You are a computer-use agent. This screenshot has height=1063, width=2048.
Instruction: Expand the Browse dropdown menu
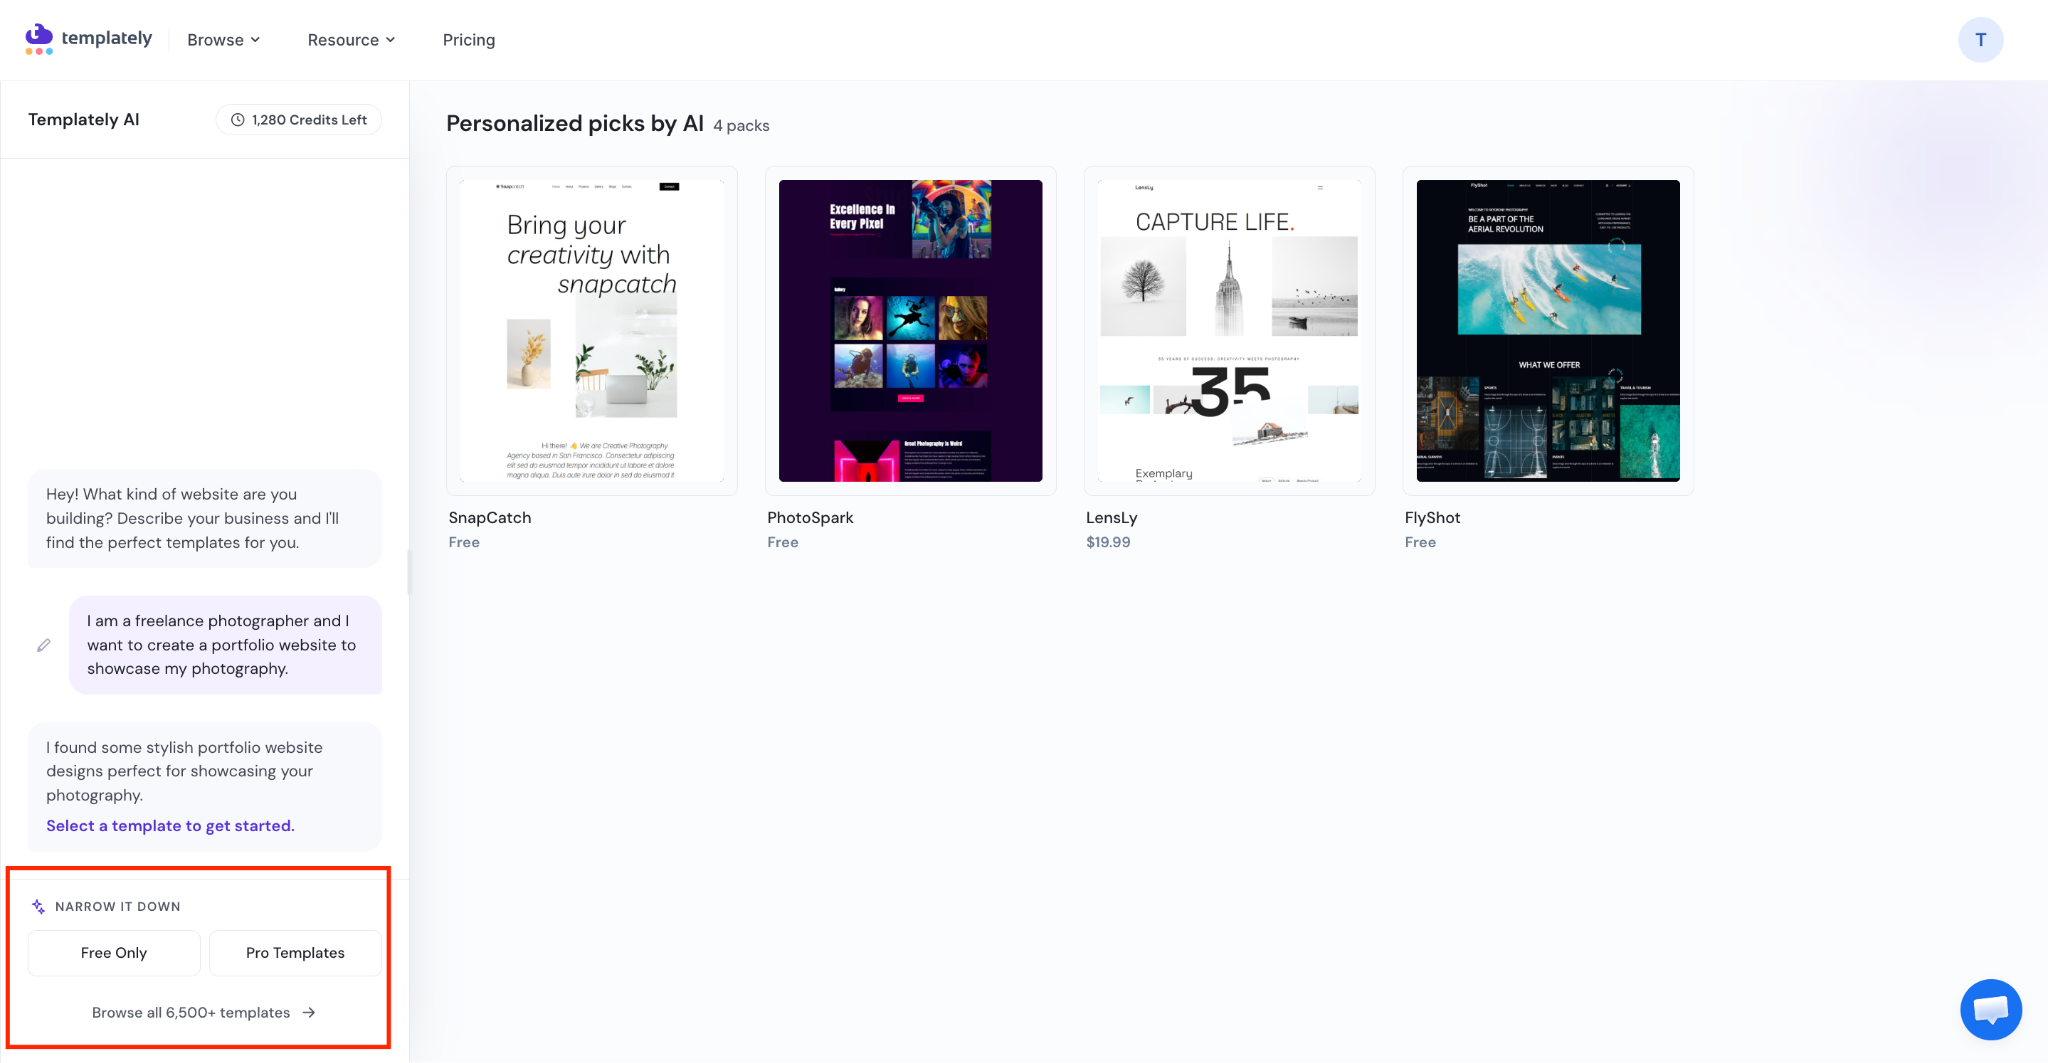coord(224,40)
